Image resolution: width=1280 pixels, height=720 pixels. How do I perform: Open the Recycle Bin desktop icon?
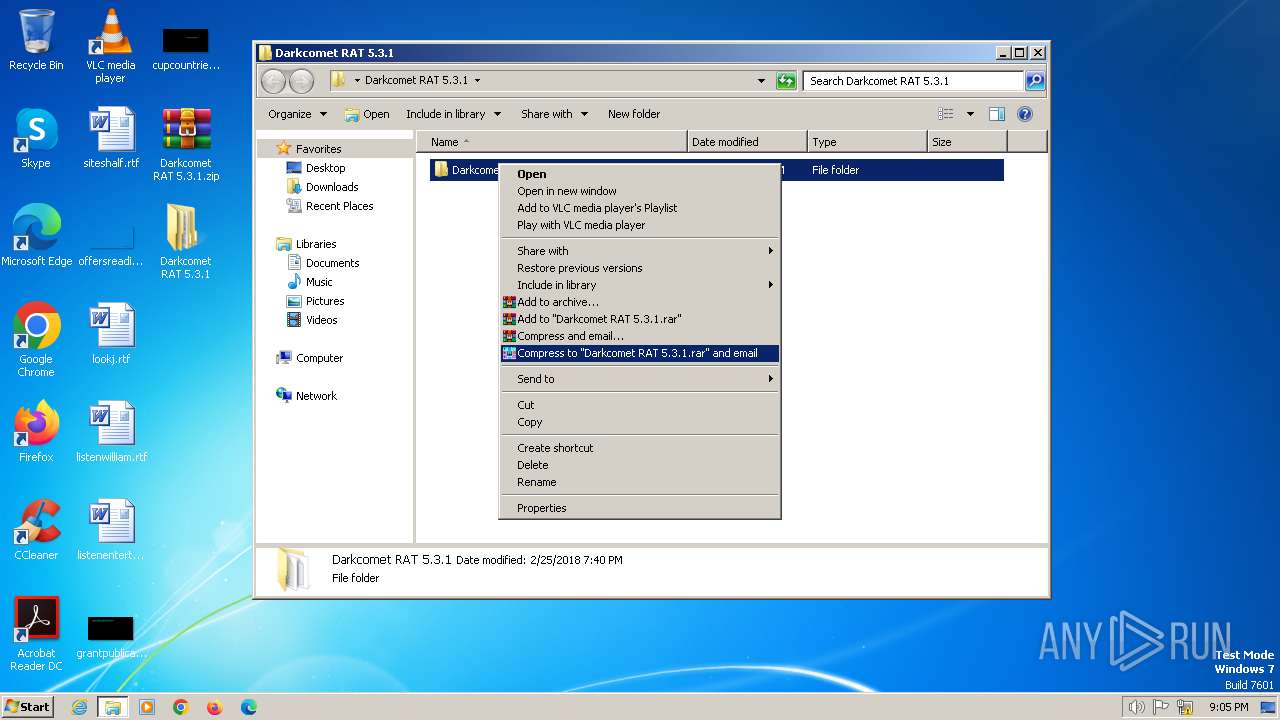coord(36,40)
